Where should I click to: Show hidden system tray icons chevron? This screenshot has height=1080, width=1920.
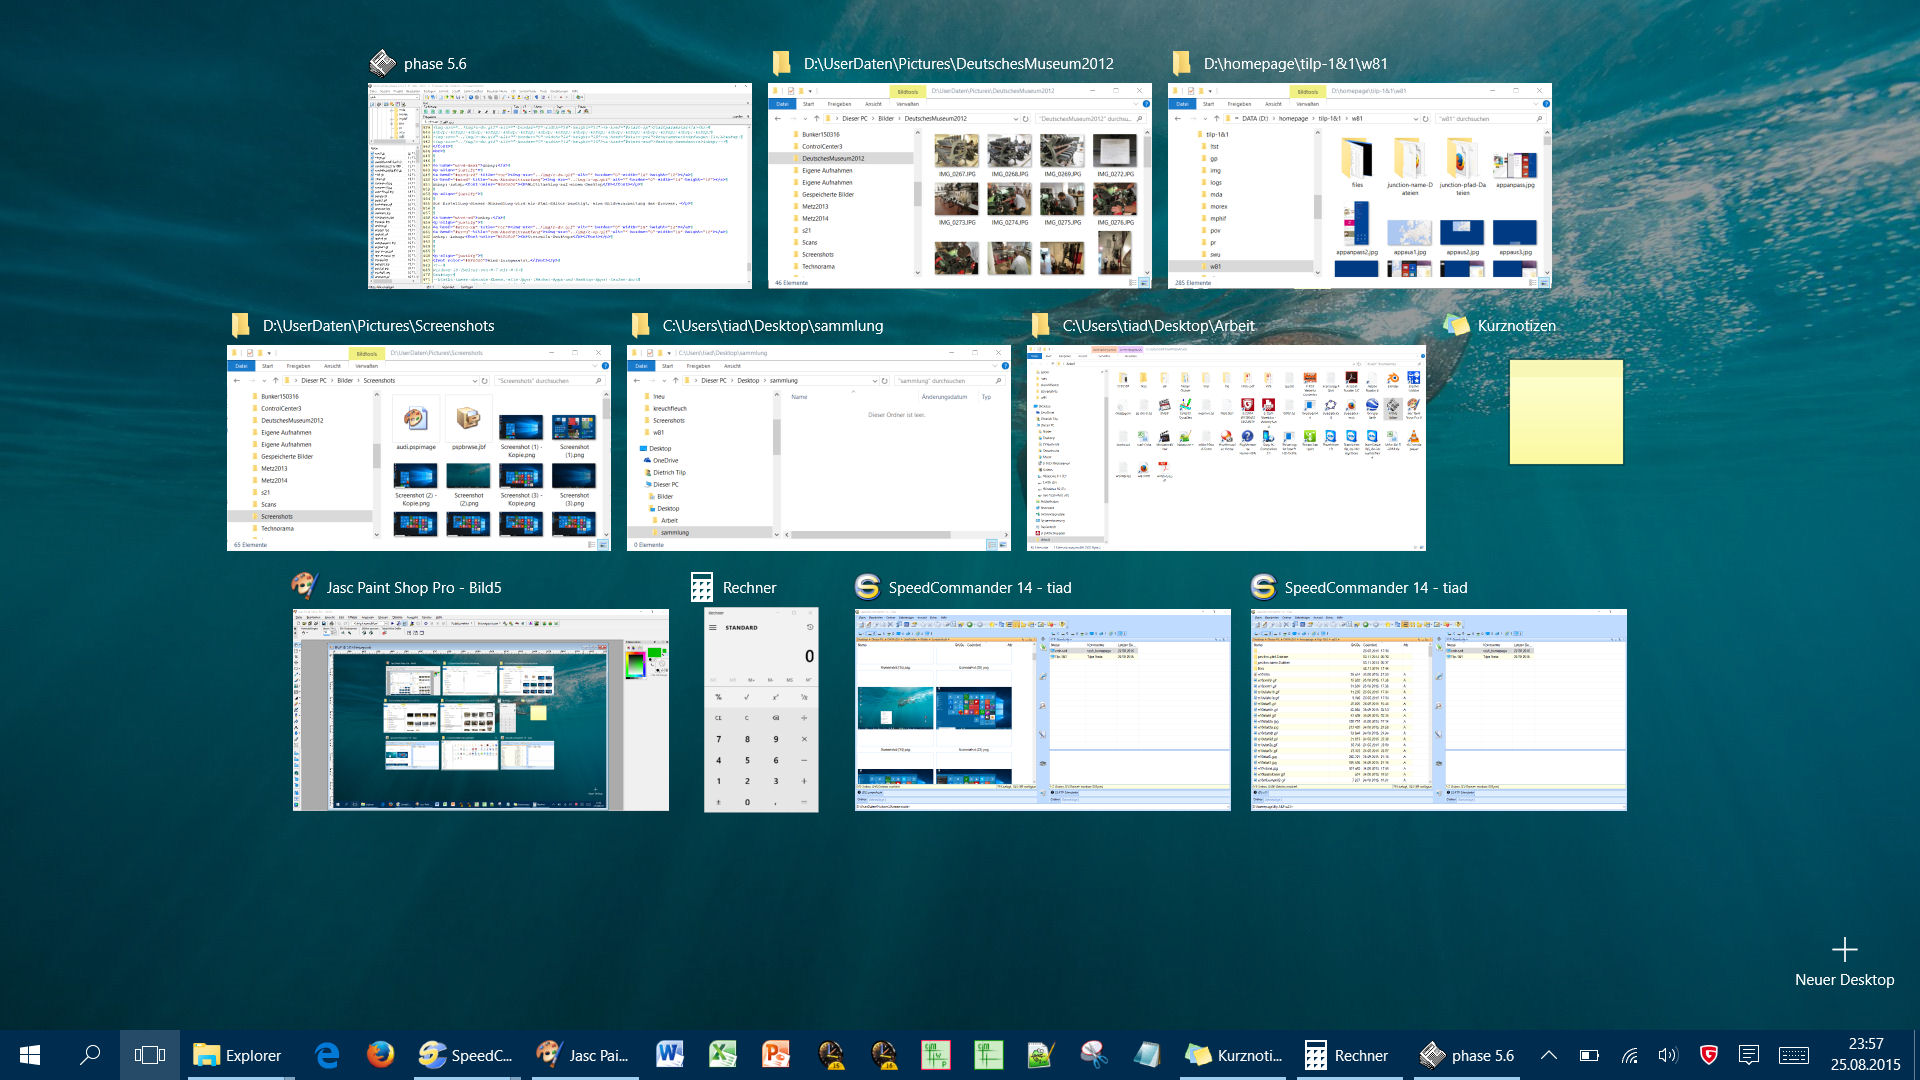point(1549,1055)
